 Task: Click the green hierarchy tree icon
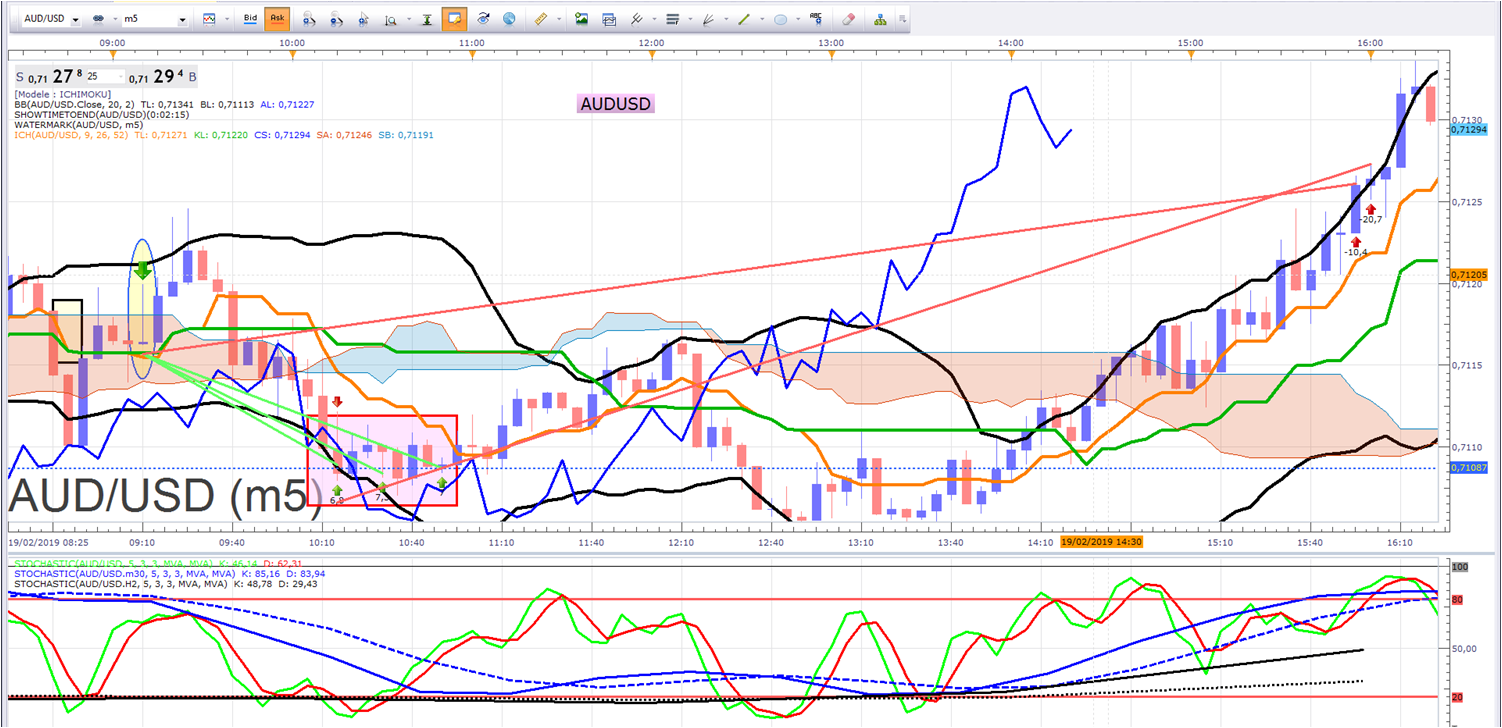pos(880,19)
